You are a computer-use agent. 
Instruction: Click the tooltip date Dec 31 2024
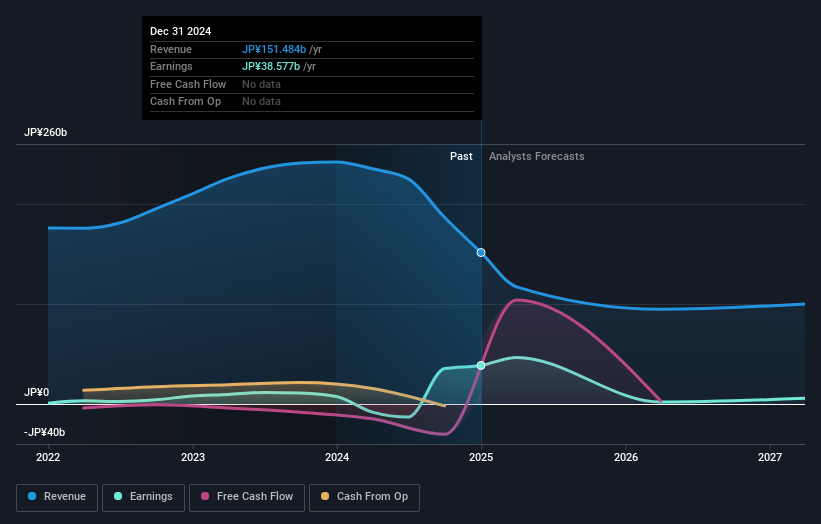(181, 31)
